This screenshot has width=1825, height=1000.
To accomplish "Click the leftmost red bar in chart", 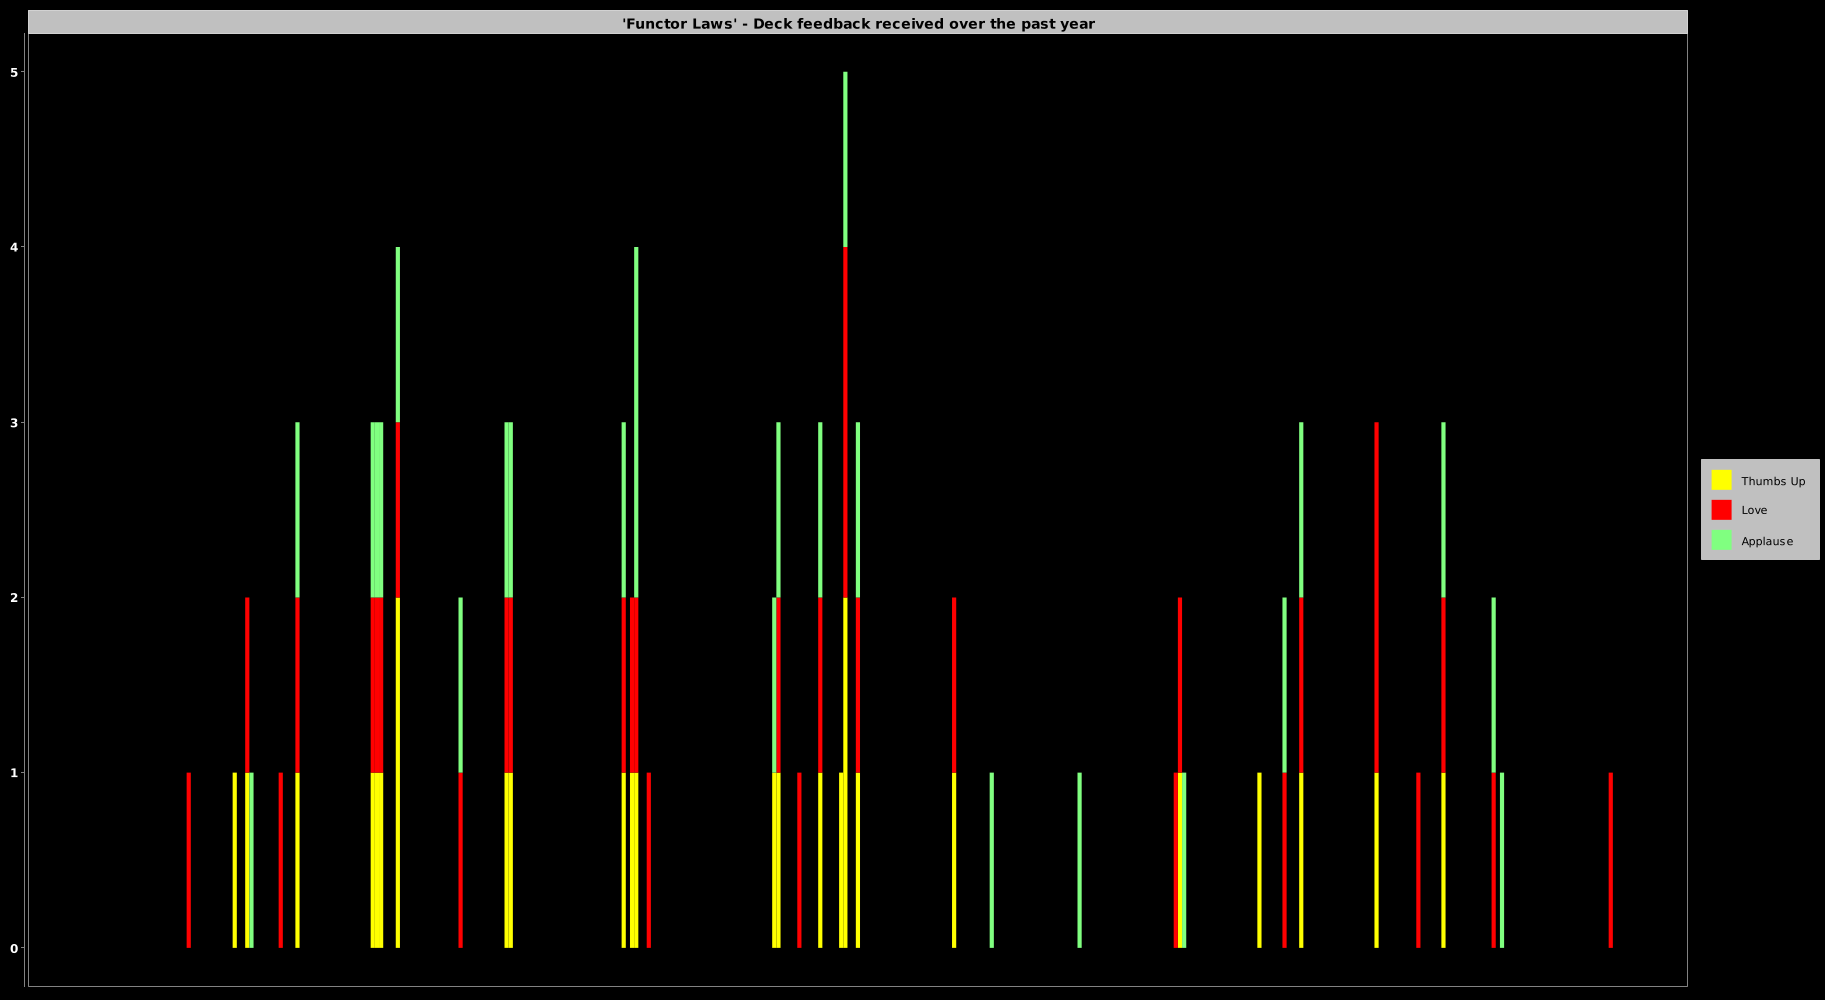I will [189, 860].
